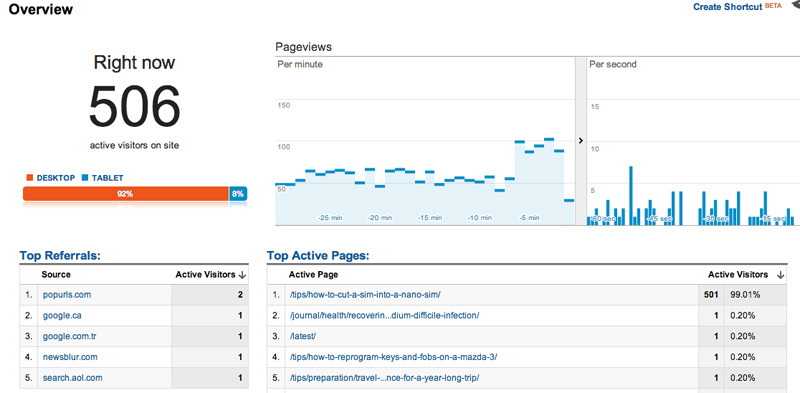Click the popurls.com visitor count 2
This screenshot has height=393, width=800.
[240, 295]
